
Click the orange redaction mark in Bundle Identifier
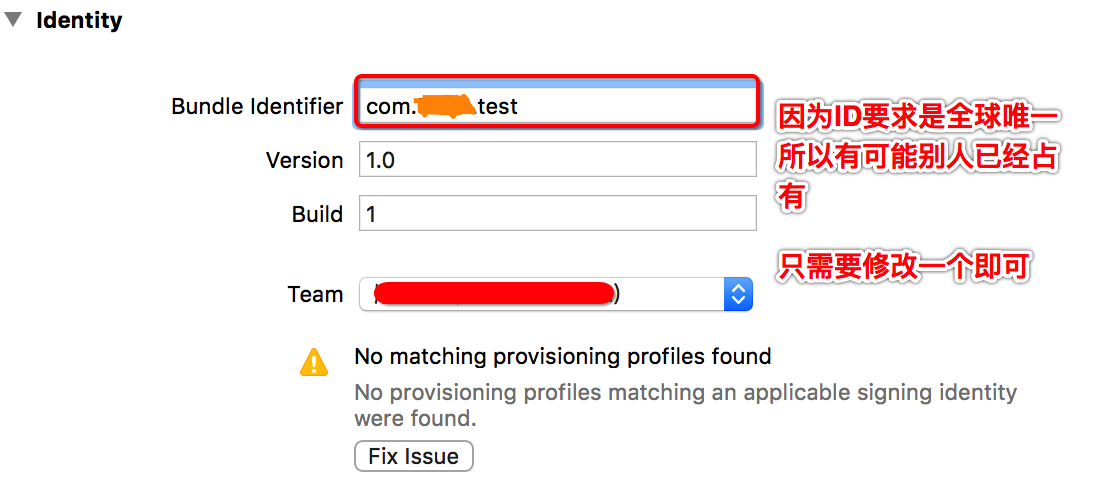(x=445, y=107)
